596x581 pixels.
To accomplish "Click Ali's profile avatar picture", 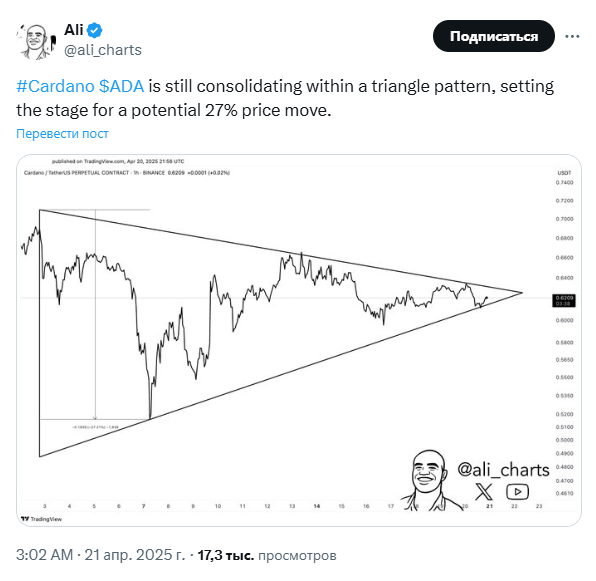I will point(36,41).
